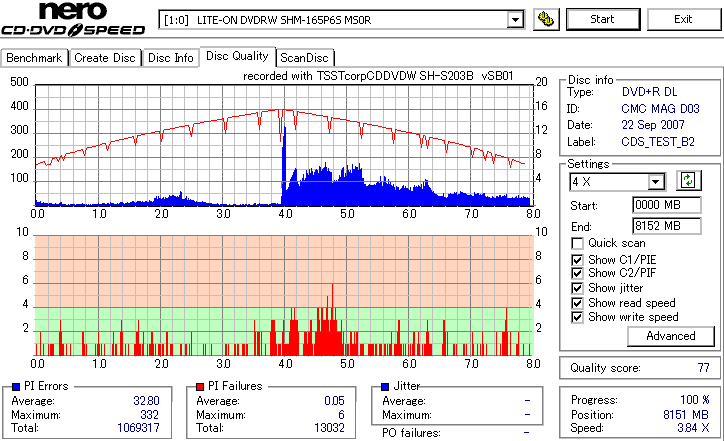Click the blue Jitter legend square

(x=386, y=387)
